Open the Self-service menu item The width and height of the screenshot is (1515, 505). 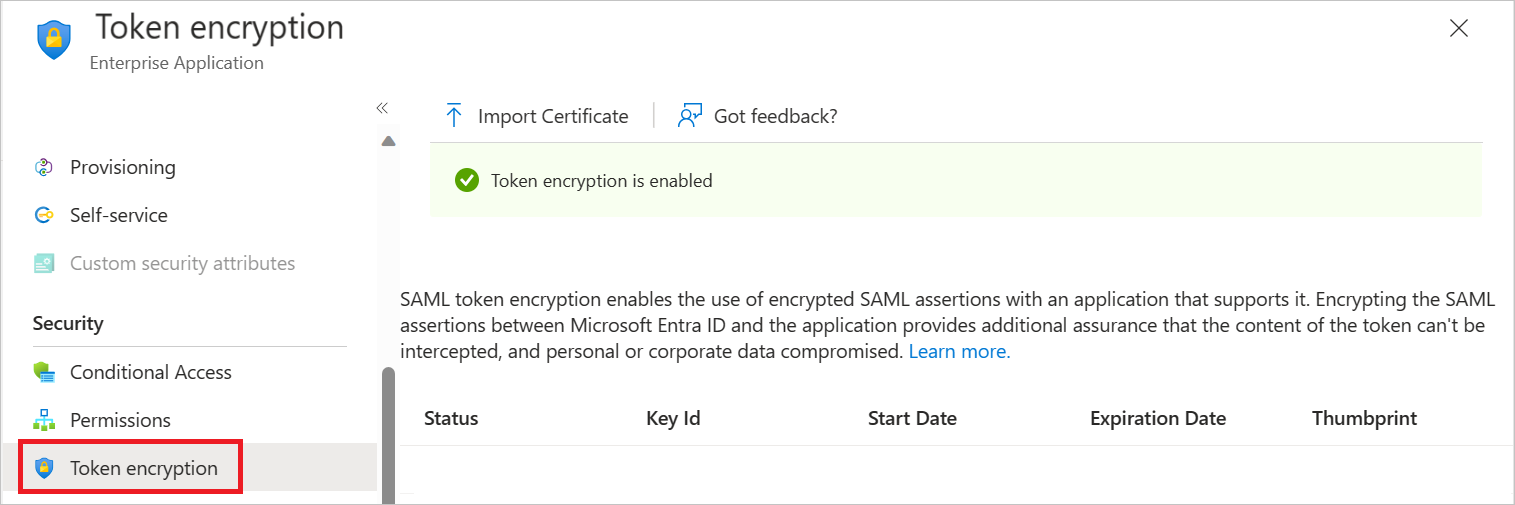(x=118, y=215)
